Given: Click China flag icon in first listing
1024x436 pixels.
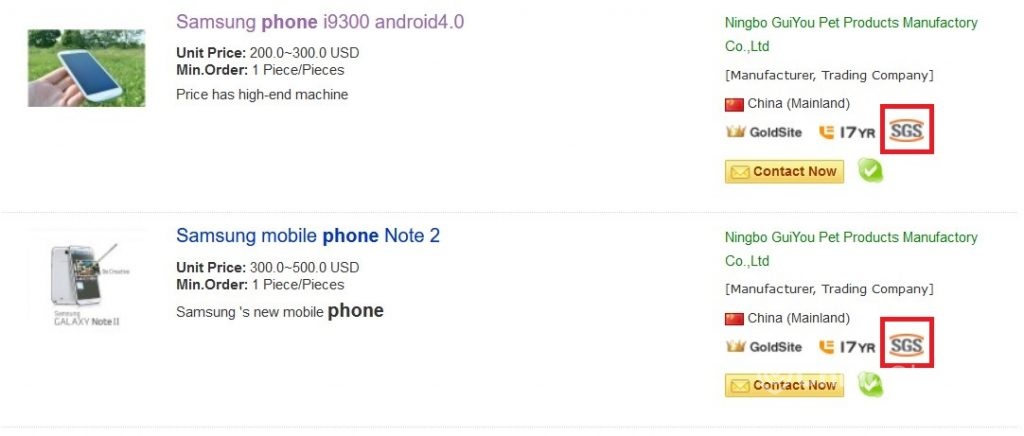Looking at the screenshot, I should pyautogui.click(x=734, y=104).
